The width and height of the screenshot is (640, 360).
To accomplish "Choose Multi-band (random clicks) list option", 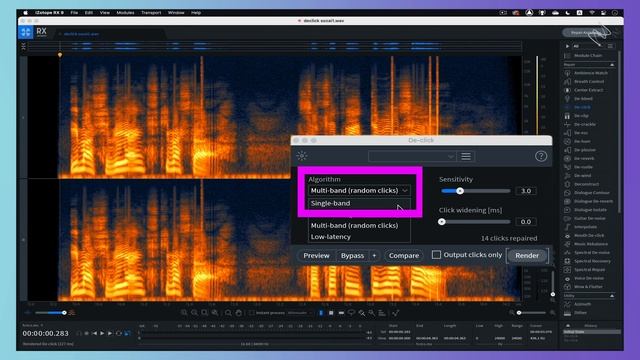I will [359, 225].
